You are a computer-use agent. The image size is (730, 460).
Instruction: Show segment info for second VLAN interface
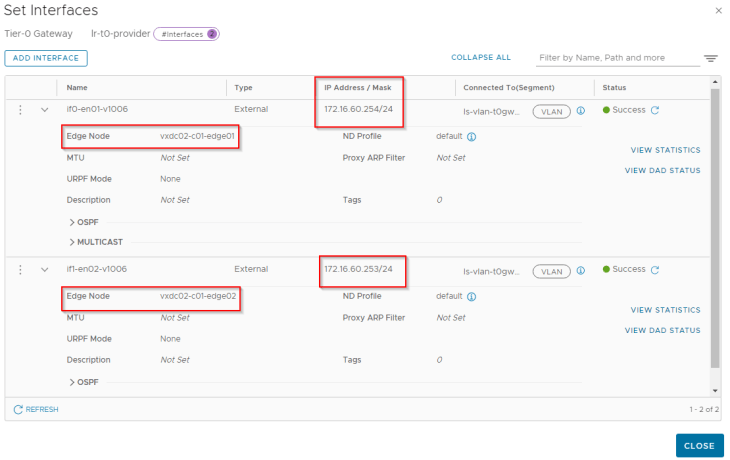(581, 271)
